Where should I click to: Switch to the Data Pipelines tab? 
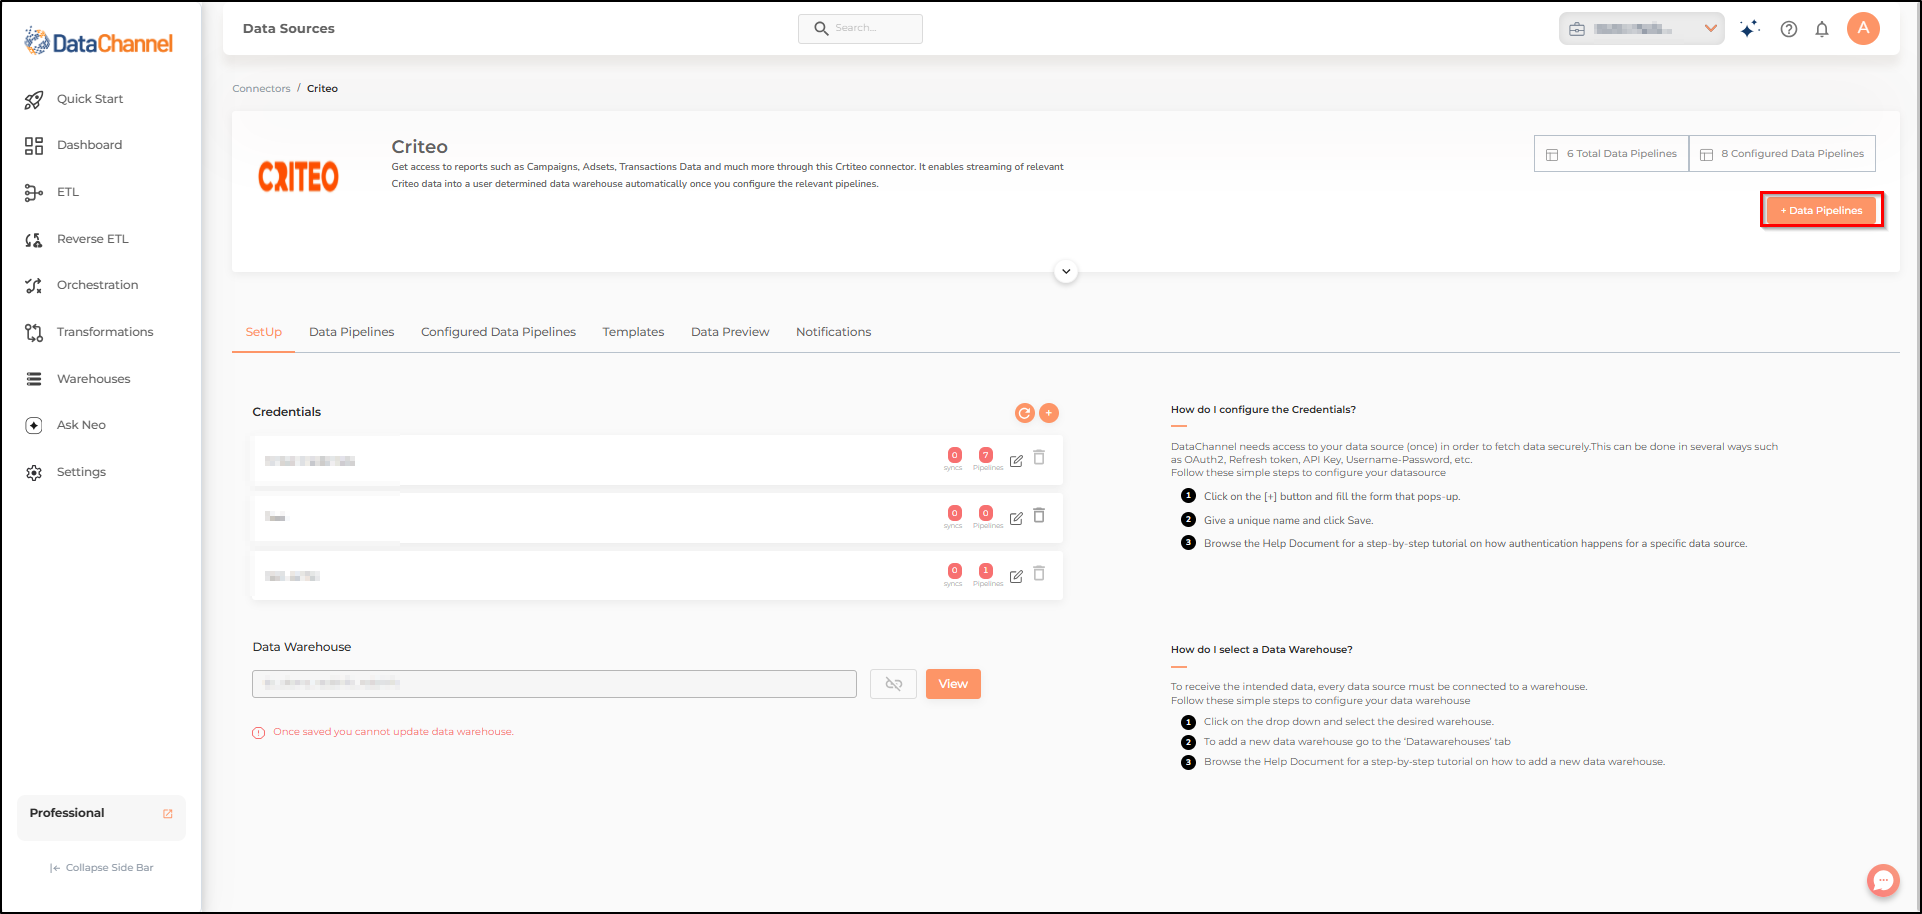click(x=352, y=332)
